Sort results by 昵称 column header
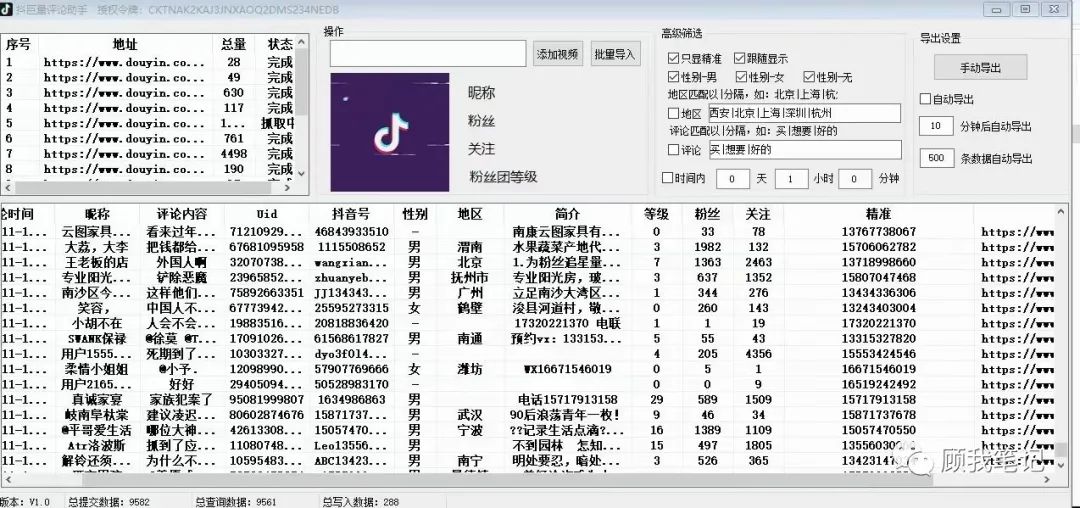The image size is (1080, 508). point(97,214)
